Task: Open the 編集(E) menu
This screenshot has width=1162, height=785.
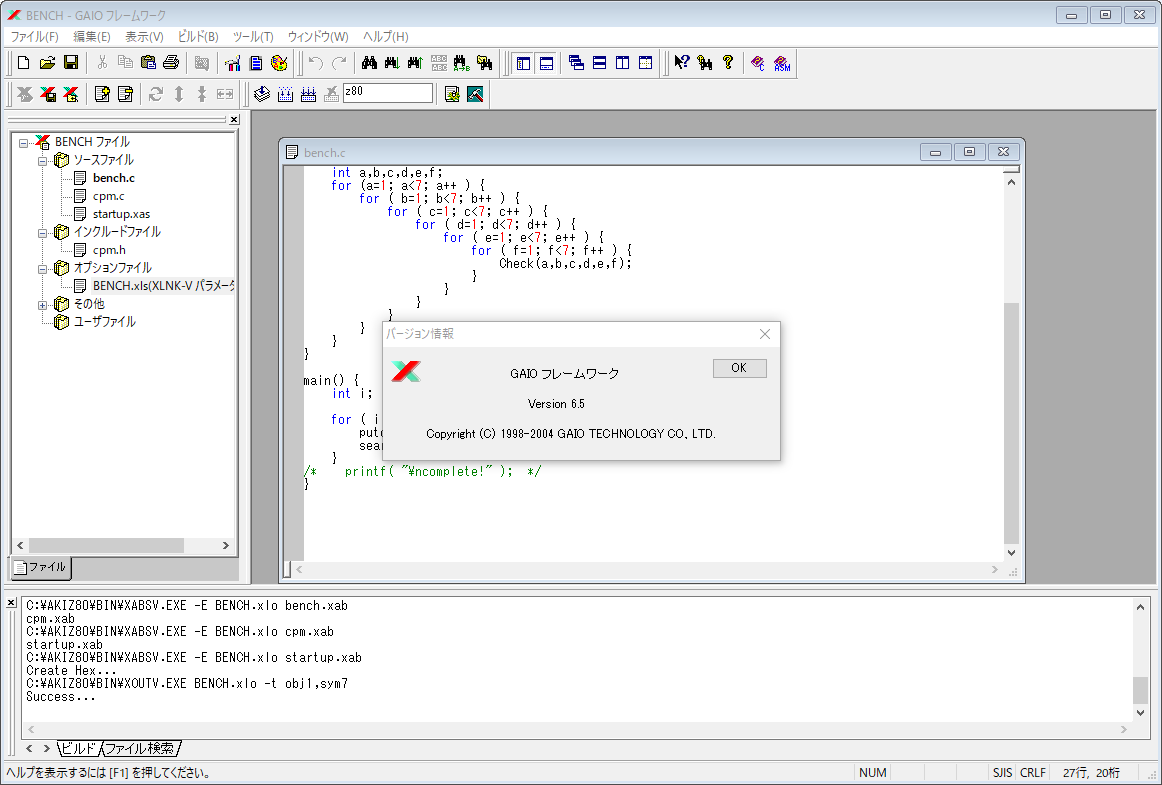Action: pyautogui.click(x=92, y=36)
